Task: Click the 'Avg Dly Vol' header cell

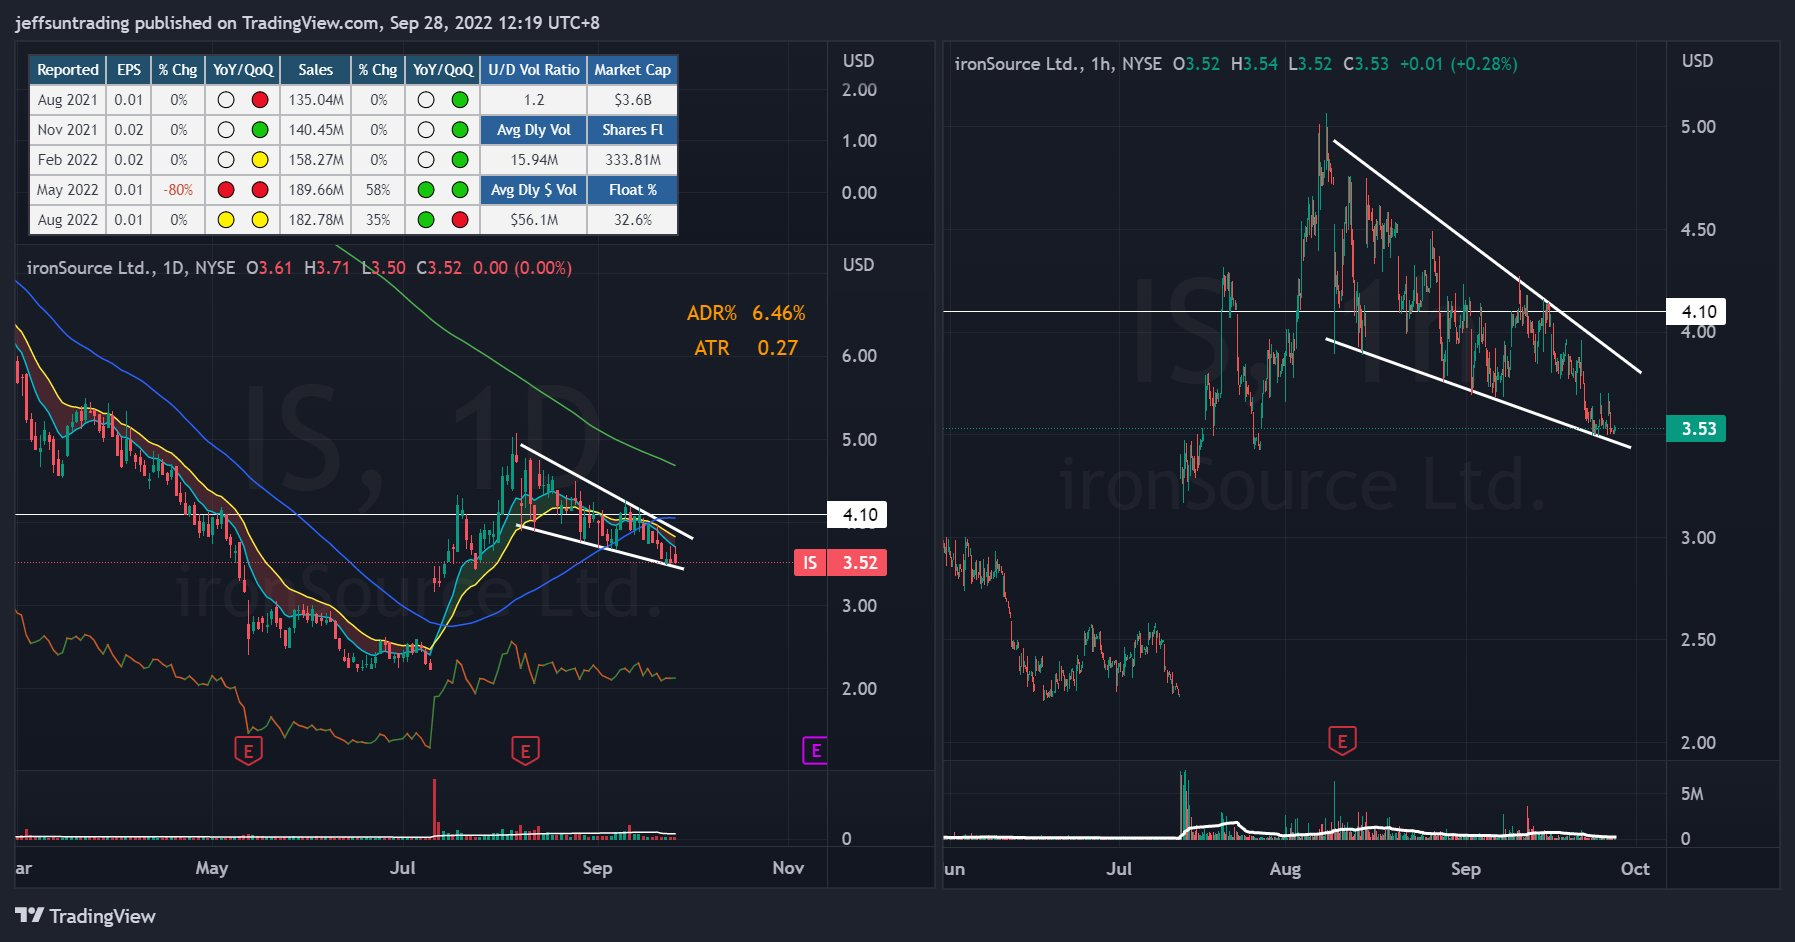Action: (x=534, y=130)
